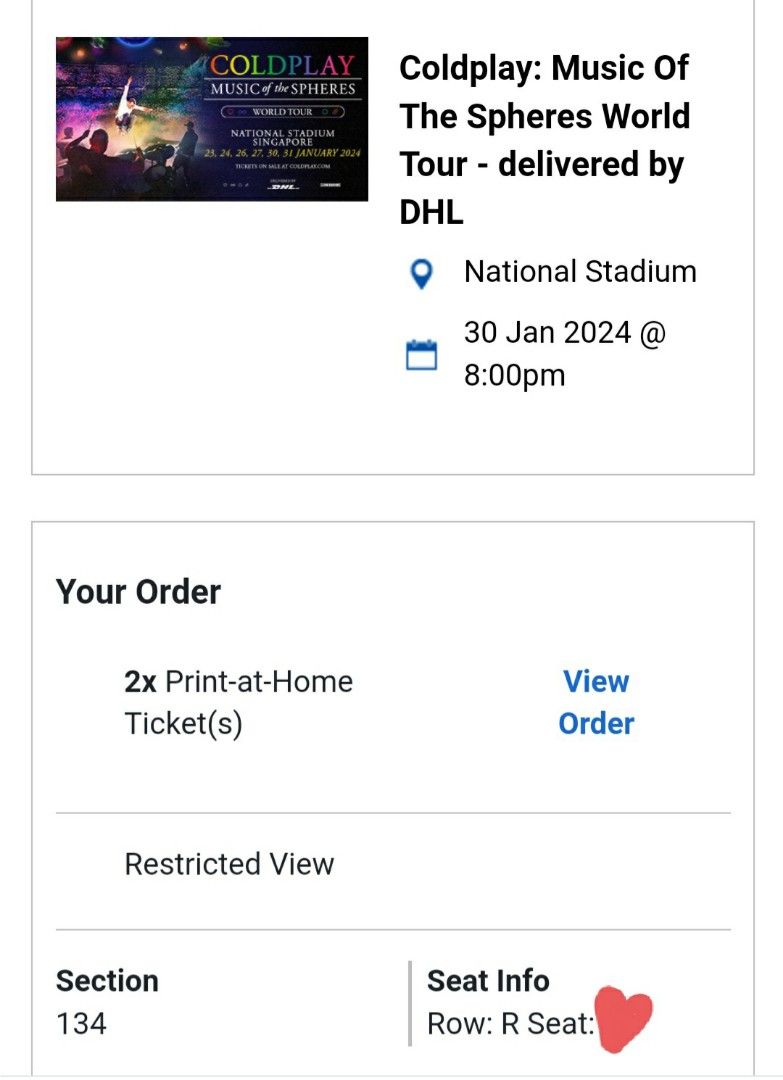
Task: Click the location pin icon
Action: (423, 274)
